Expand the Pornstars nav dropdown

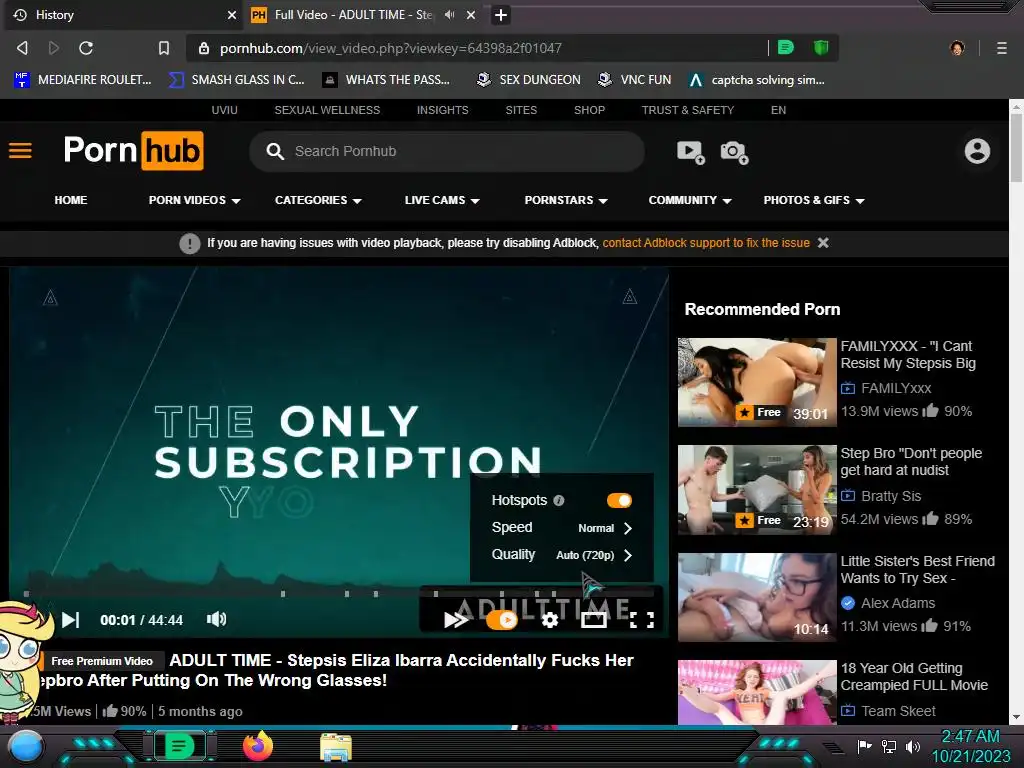566,200
